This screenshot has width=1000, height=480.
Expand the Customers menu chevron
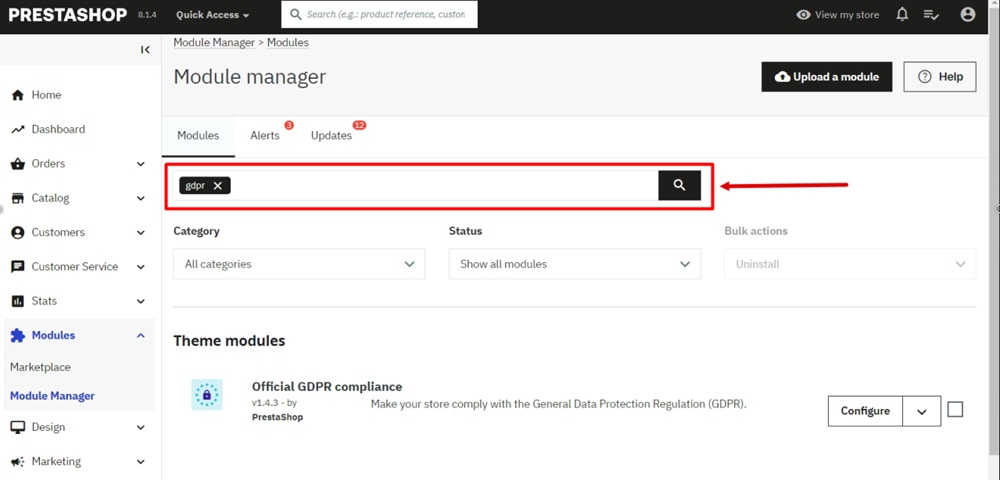pos(141,233)
